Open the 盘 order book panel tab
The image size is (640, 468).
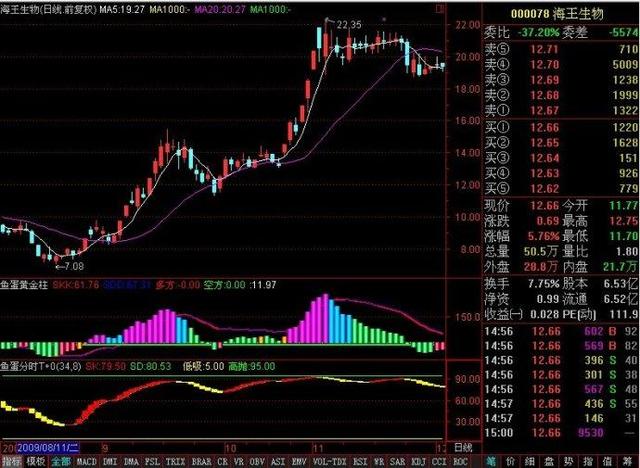(x=549, y=461)
